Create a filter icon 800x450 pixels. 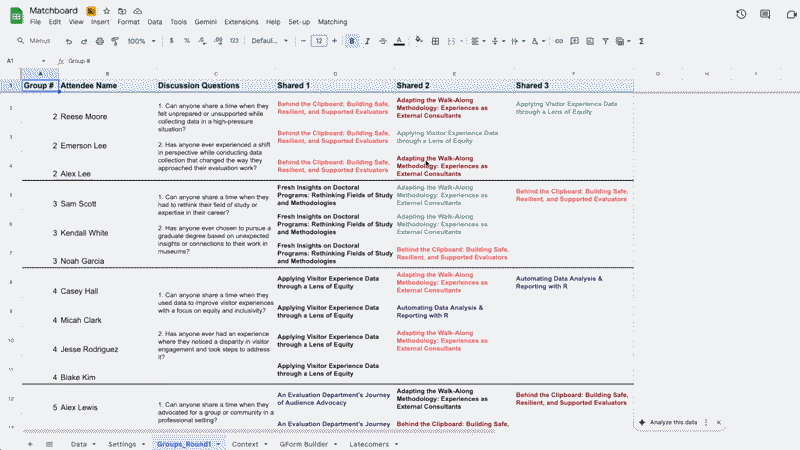click(605, 41)
